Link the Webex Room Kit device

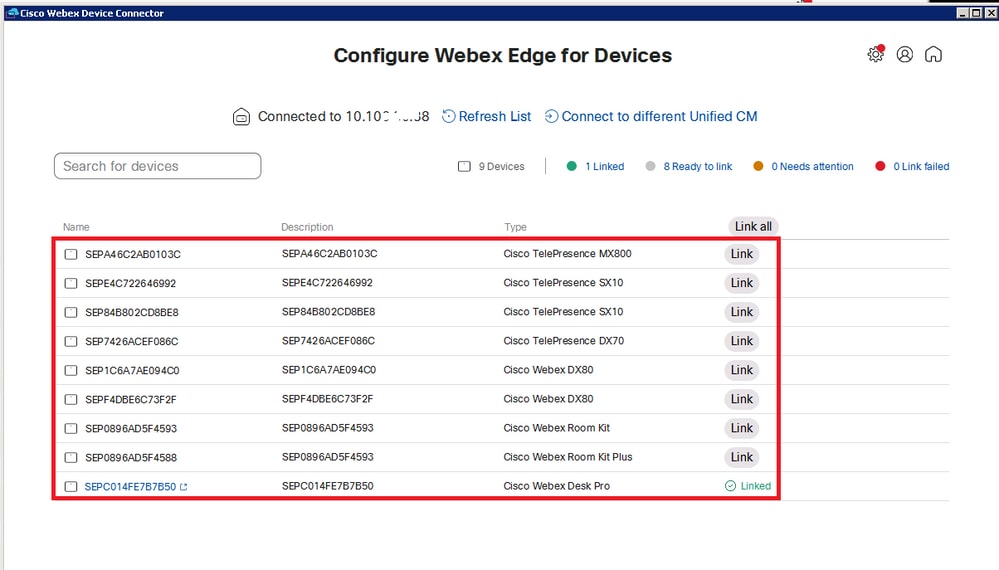(742, 428)
